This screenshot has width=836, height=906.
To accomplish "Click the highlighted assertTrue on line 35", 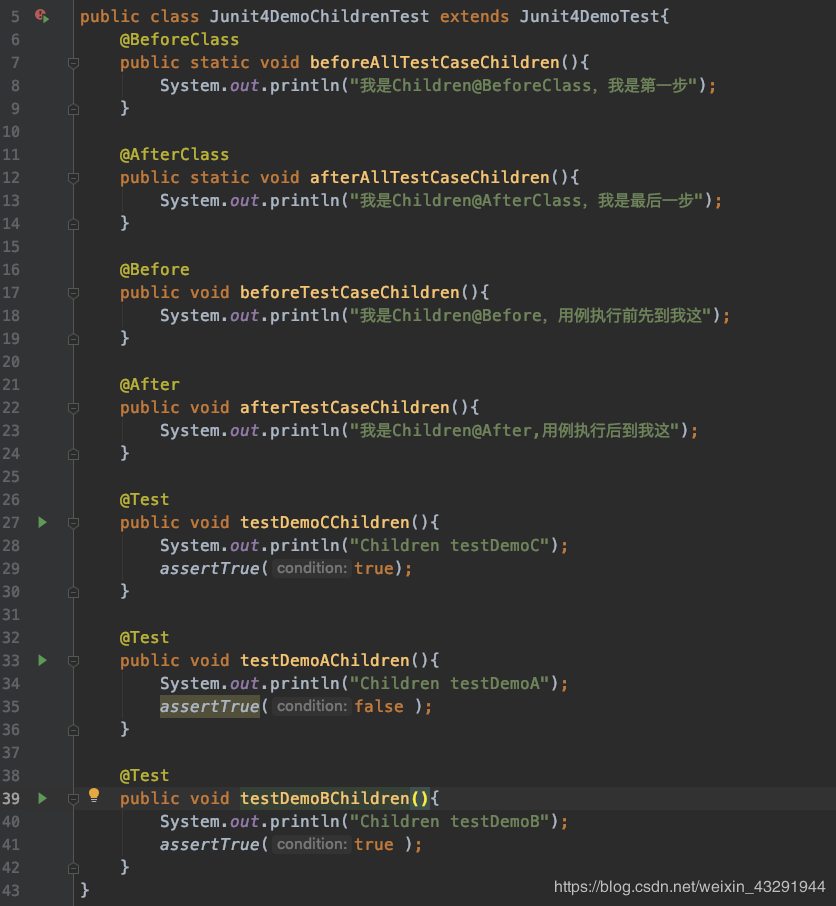I will pyautogui.click(x=210, y=706).
